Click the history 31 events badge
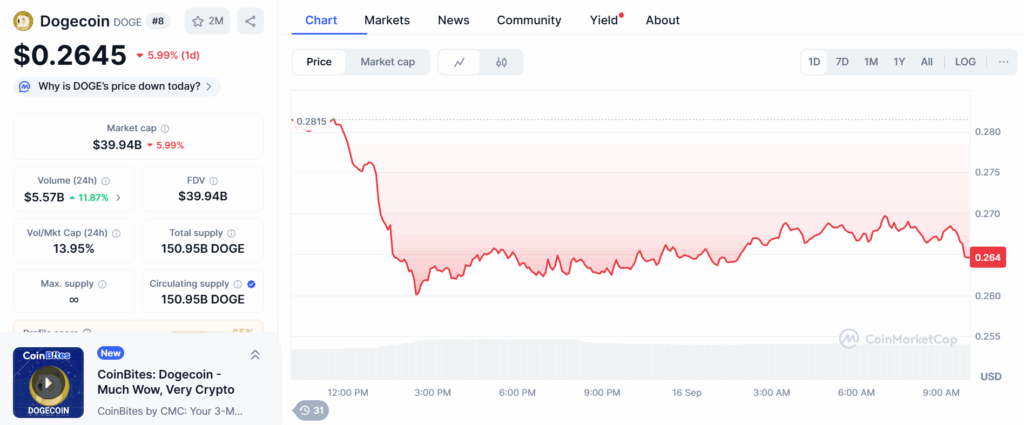1024x425 pixels. 312,411
